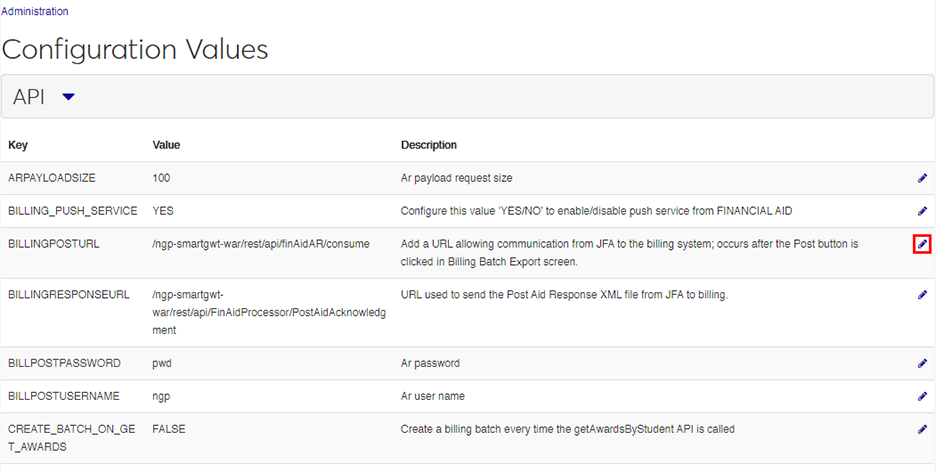The height and width of the screenshot is (472, 936).
Task: Click the YES value for BILLING_PUSH_SERVICE
Action: (163, 211)
